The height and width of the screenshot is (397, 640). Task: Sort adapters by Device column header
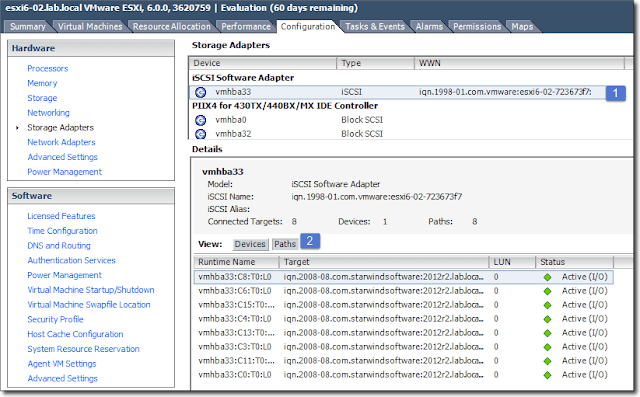click(262, 63)
